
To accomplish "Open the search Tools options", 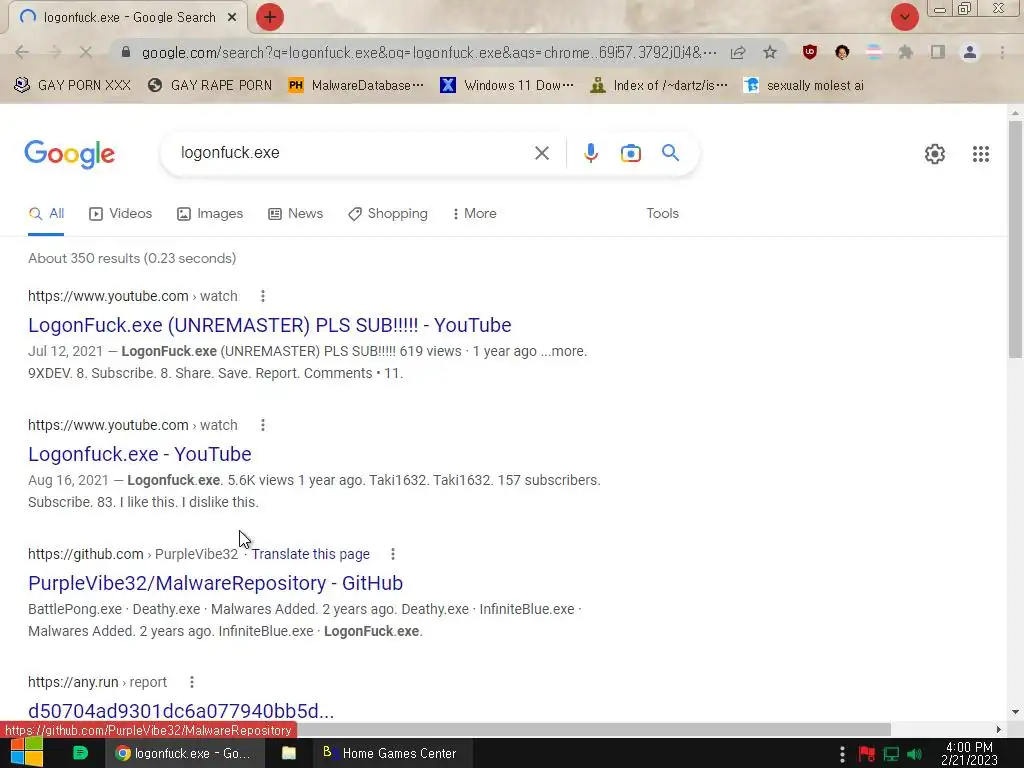I will coord(662,214).
